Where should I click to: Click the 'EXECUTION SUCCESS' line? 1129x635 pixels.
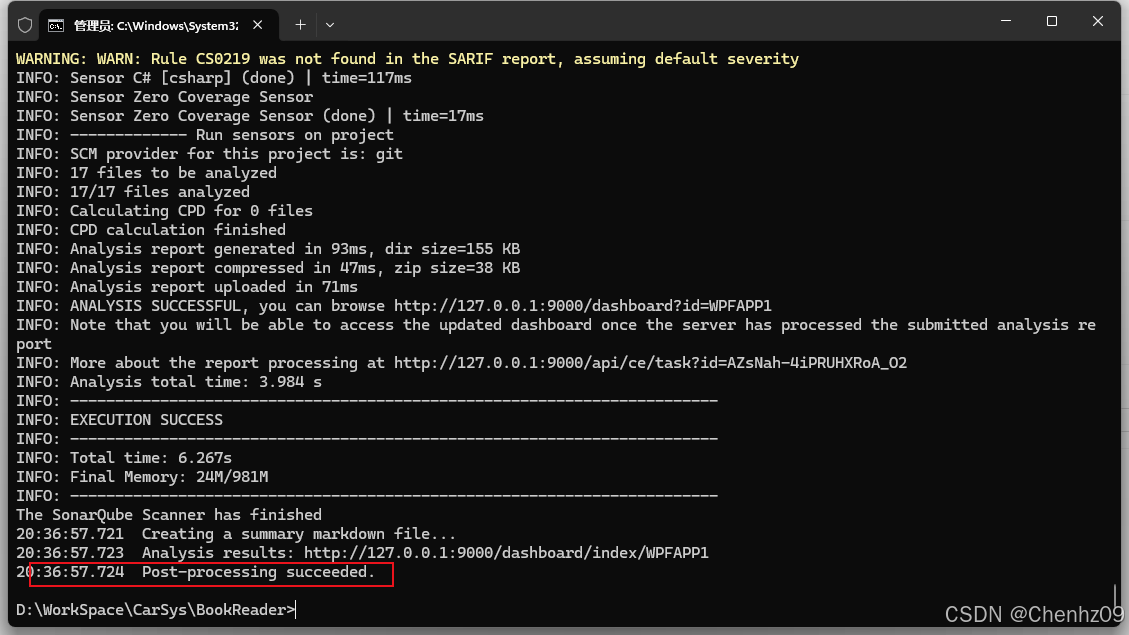coord(120,420)
